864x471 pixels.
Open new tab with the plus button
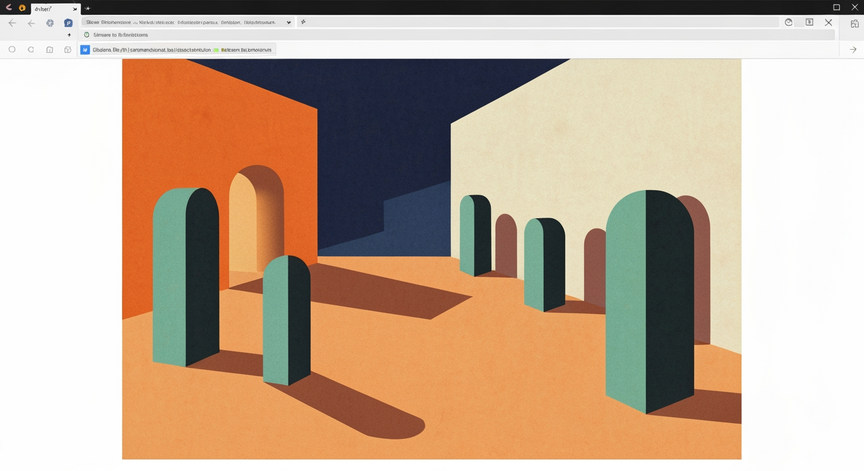[88, 8]
